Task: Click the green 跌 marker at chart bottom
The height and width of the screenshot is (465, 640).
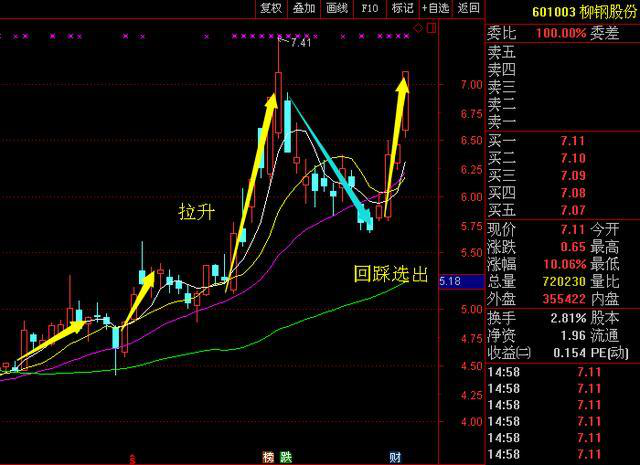Action: 284,457
